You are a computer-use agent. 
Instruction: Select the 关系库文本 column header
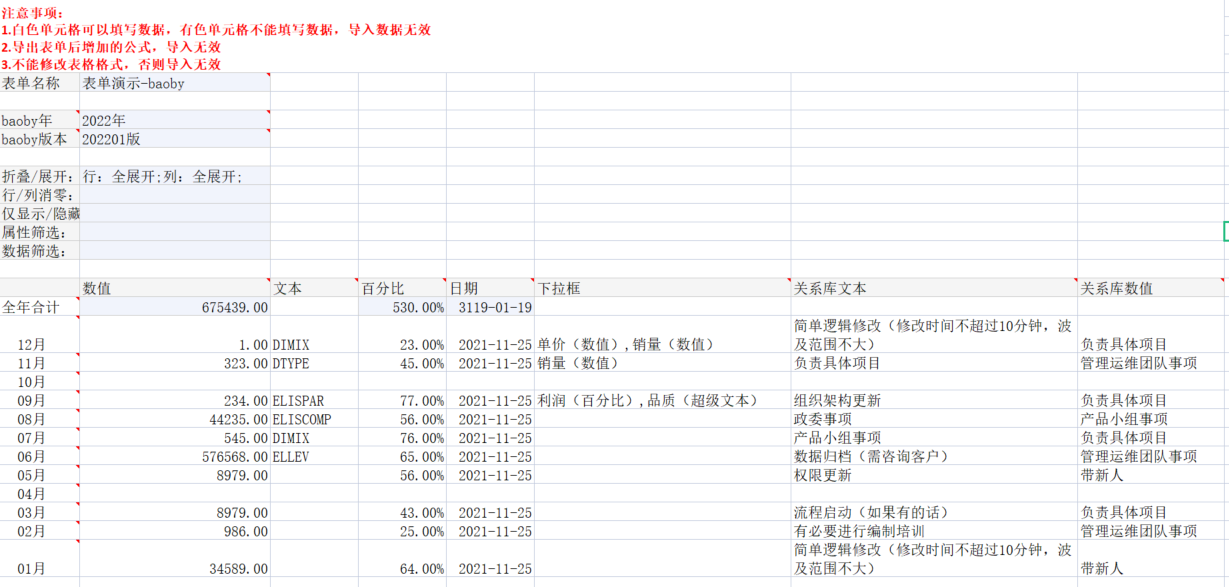pos(933,288)
